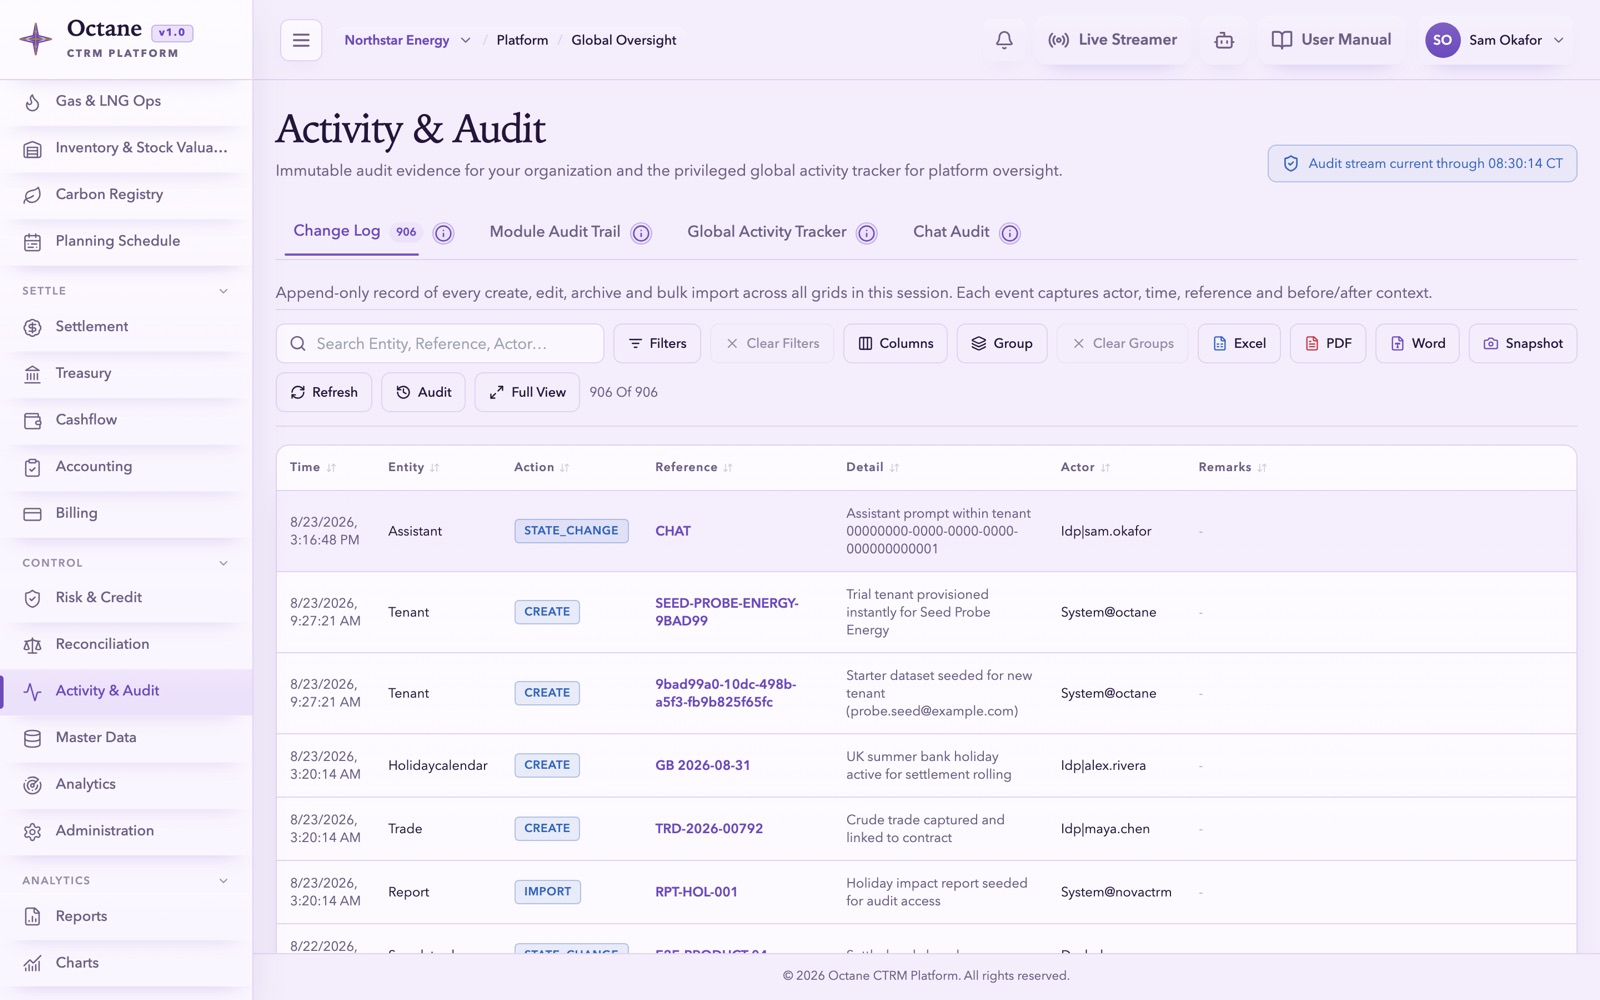Viewport: 1600px width, 1000px height.
Task: Open Reports in sidebar
Action: tap(126, 916)
